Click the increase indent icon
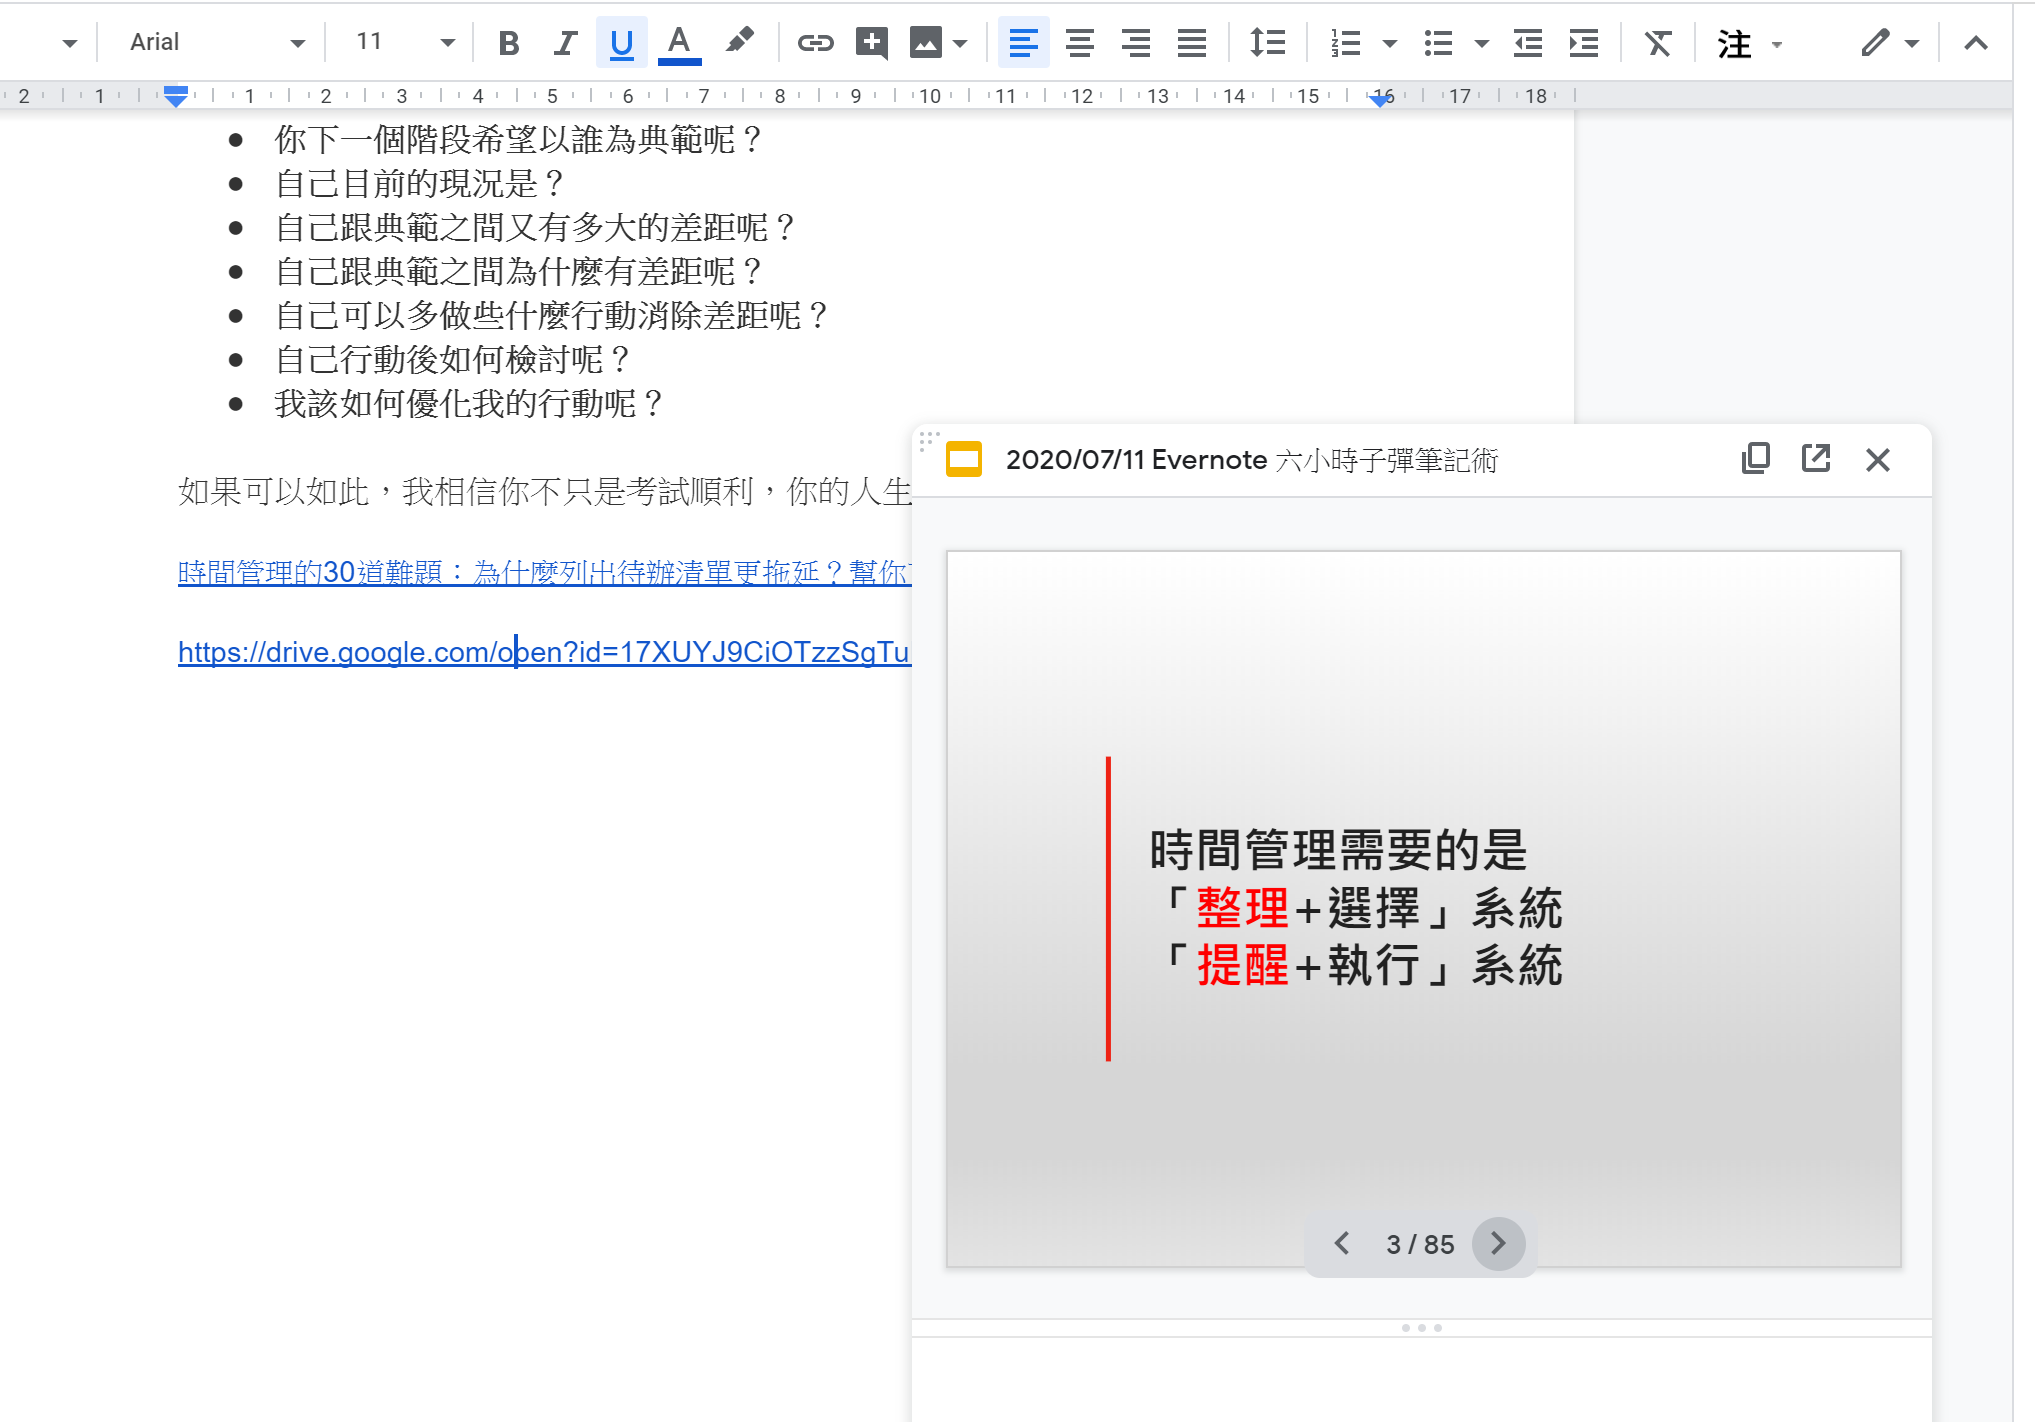Image resolution: width=2035 pixels, height=1422 pixels. (x=1583, y=43)
